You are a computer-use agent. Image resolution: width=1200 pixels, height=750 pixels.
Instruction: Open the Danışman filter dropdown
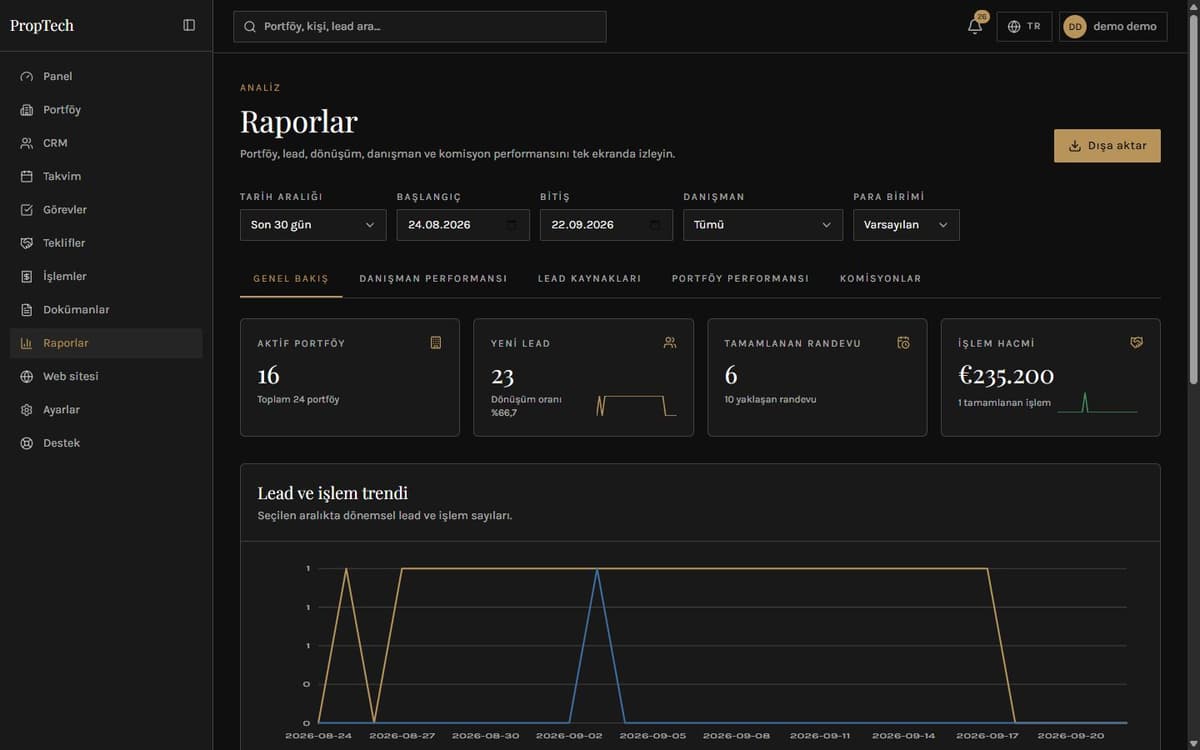pyautogui.click(x=763, y=225)
